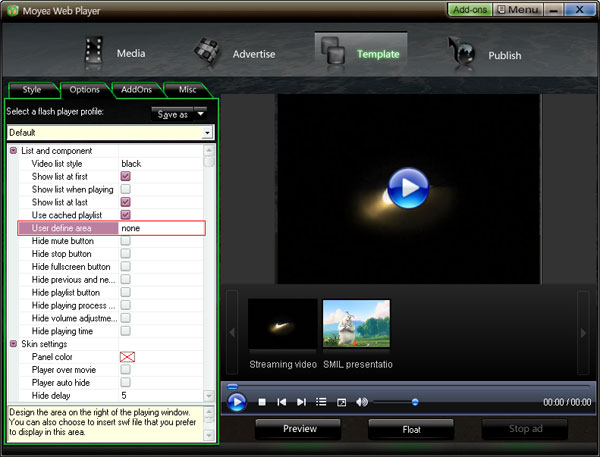Enable the Hide stop button checkbox

(126, 253)
